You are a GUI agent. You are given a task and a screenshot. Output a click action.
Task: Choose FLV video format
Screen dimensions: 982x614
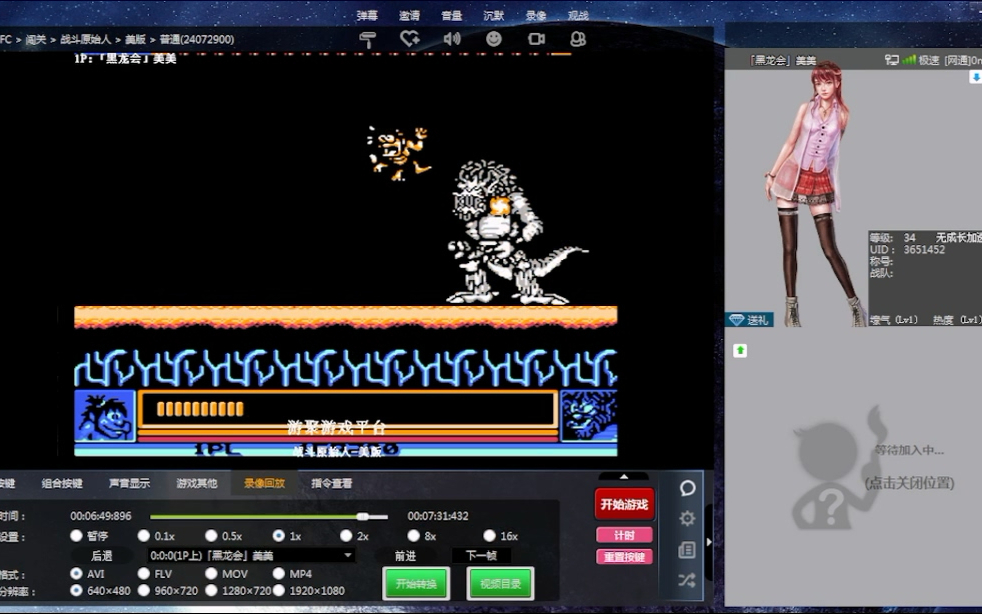coord(144,573)
